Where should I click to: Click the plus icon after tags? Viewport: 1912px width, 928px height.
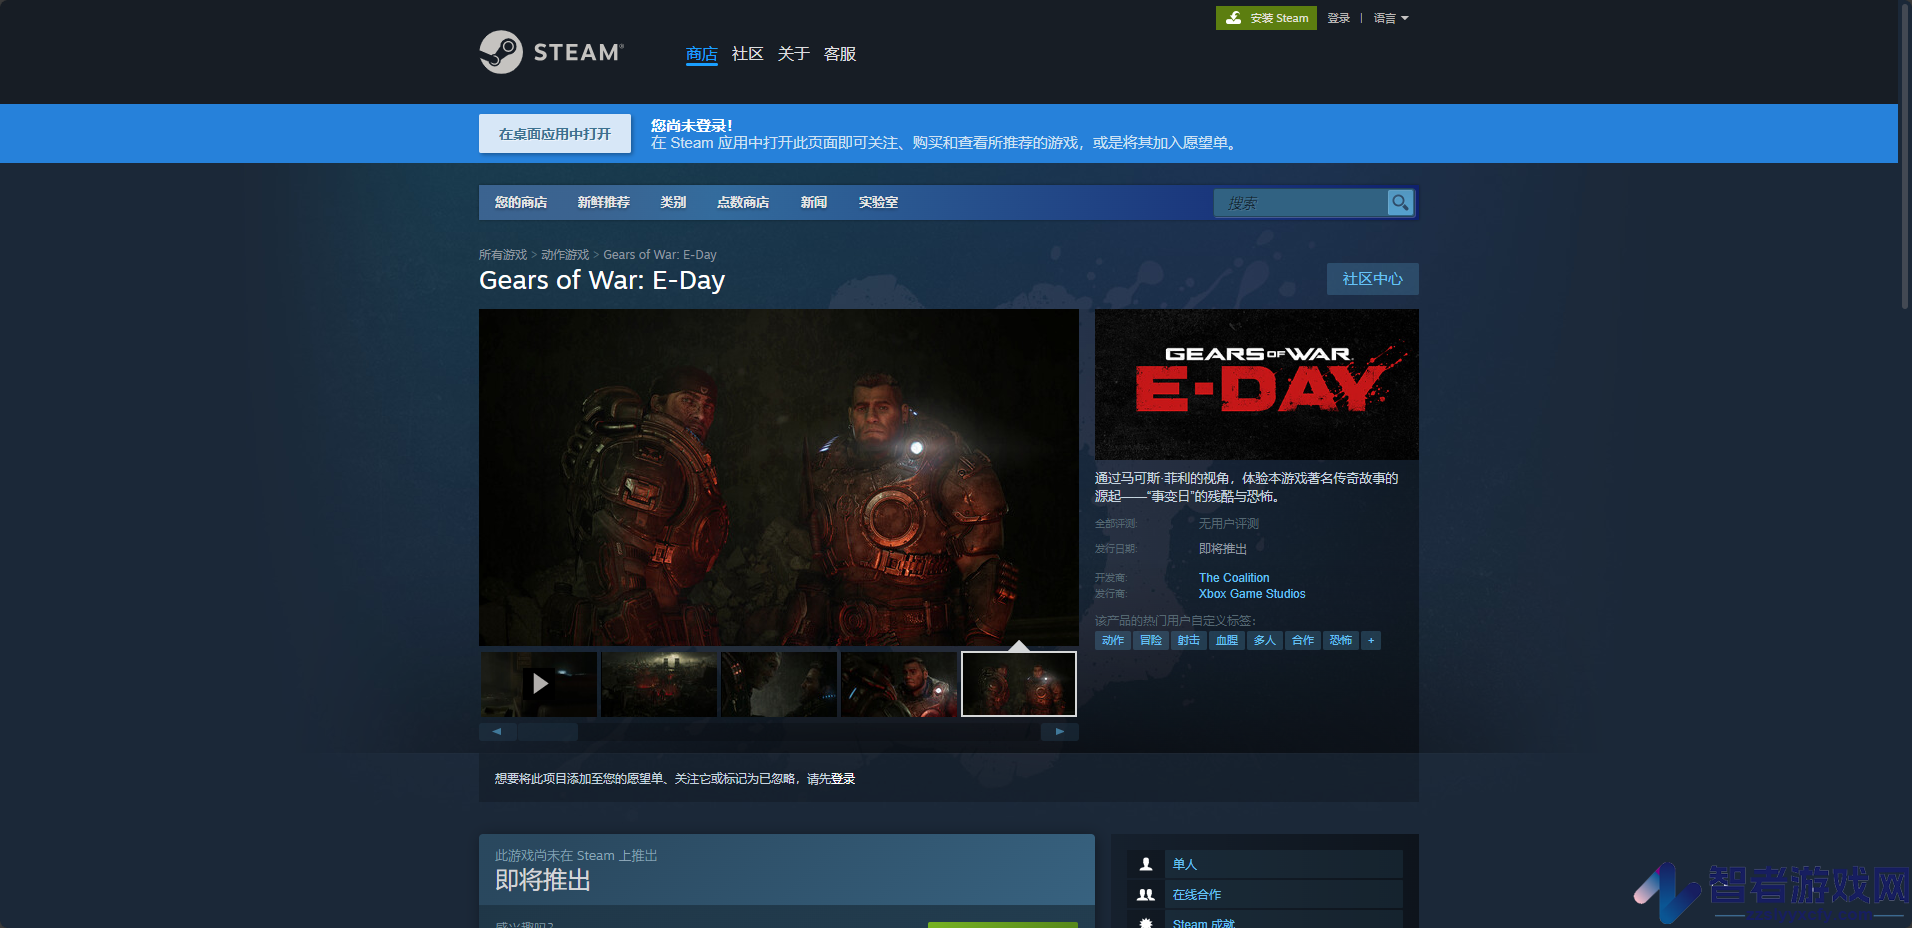pyautogui.click(x=1371, y=640)
